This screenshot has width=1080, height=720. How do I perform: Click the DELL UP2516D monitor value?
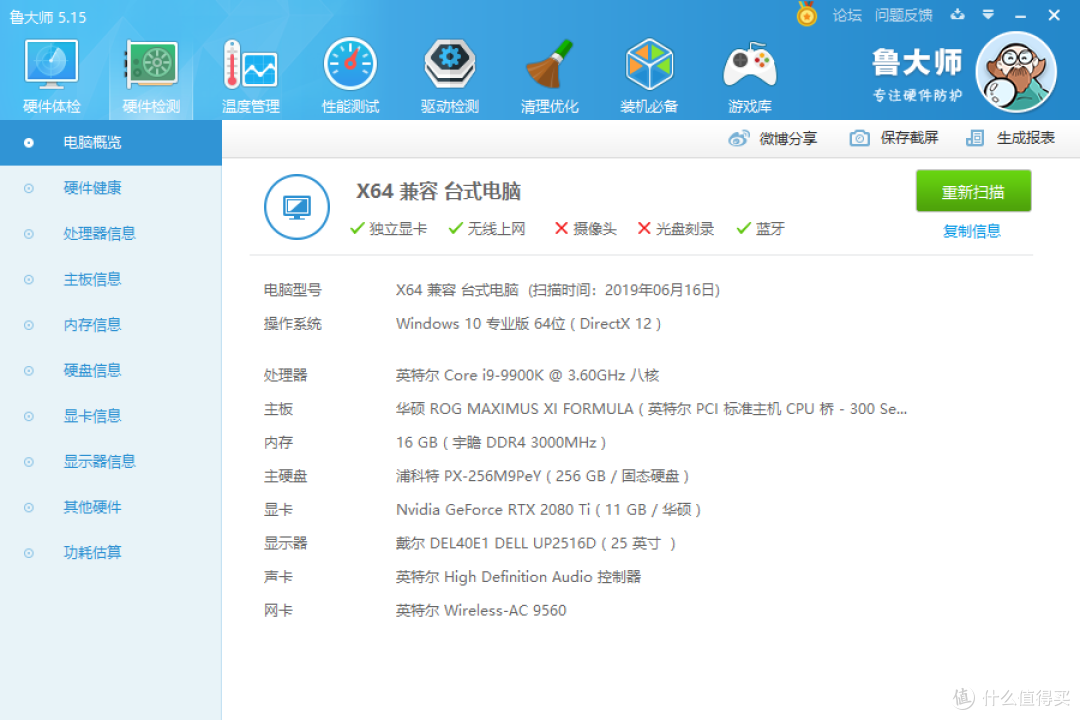coord(536,544)
